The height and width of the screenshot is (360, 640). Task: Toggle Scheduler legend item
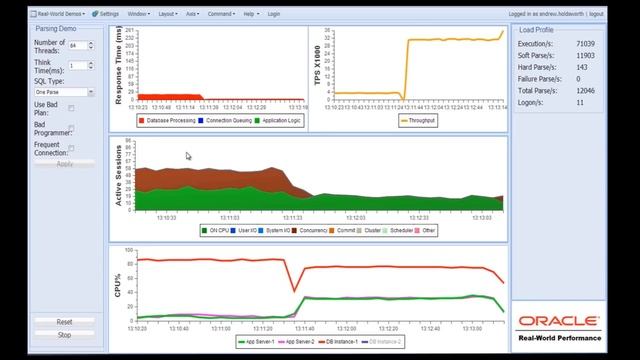pyautogui.click(x=398, y=231)
